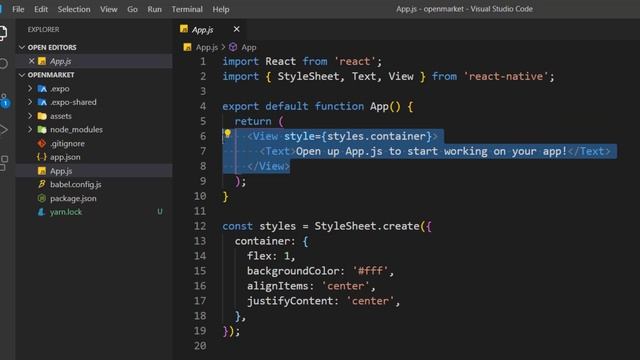Open Run and Debug view

pos(3,130)
